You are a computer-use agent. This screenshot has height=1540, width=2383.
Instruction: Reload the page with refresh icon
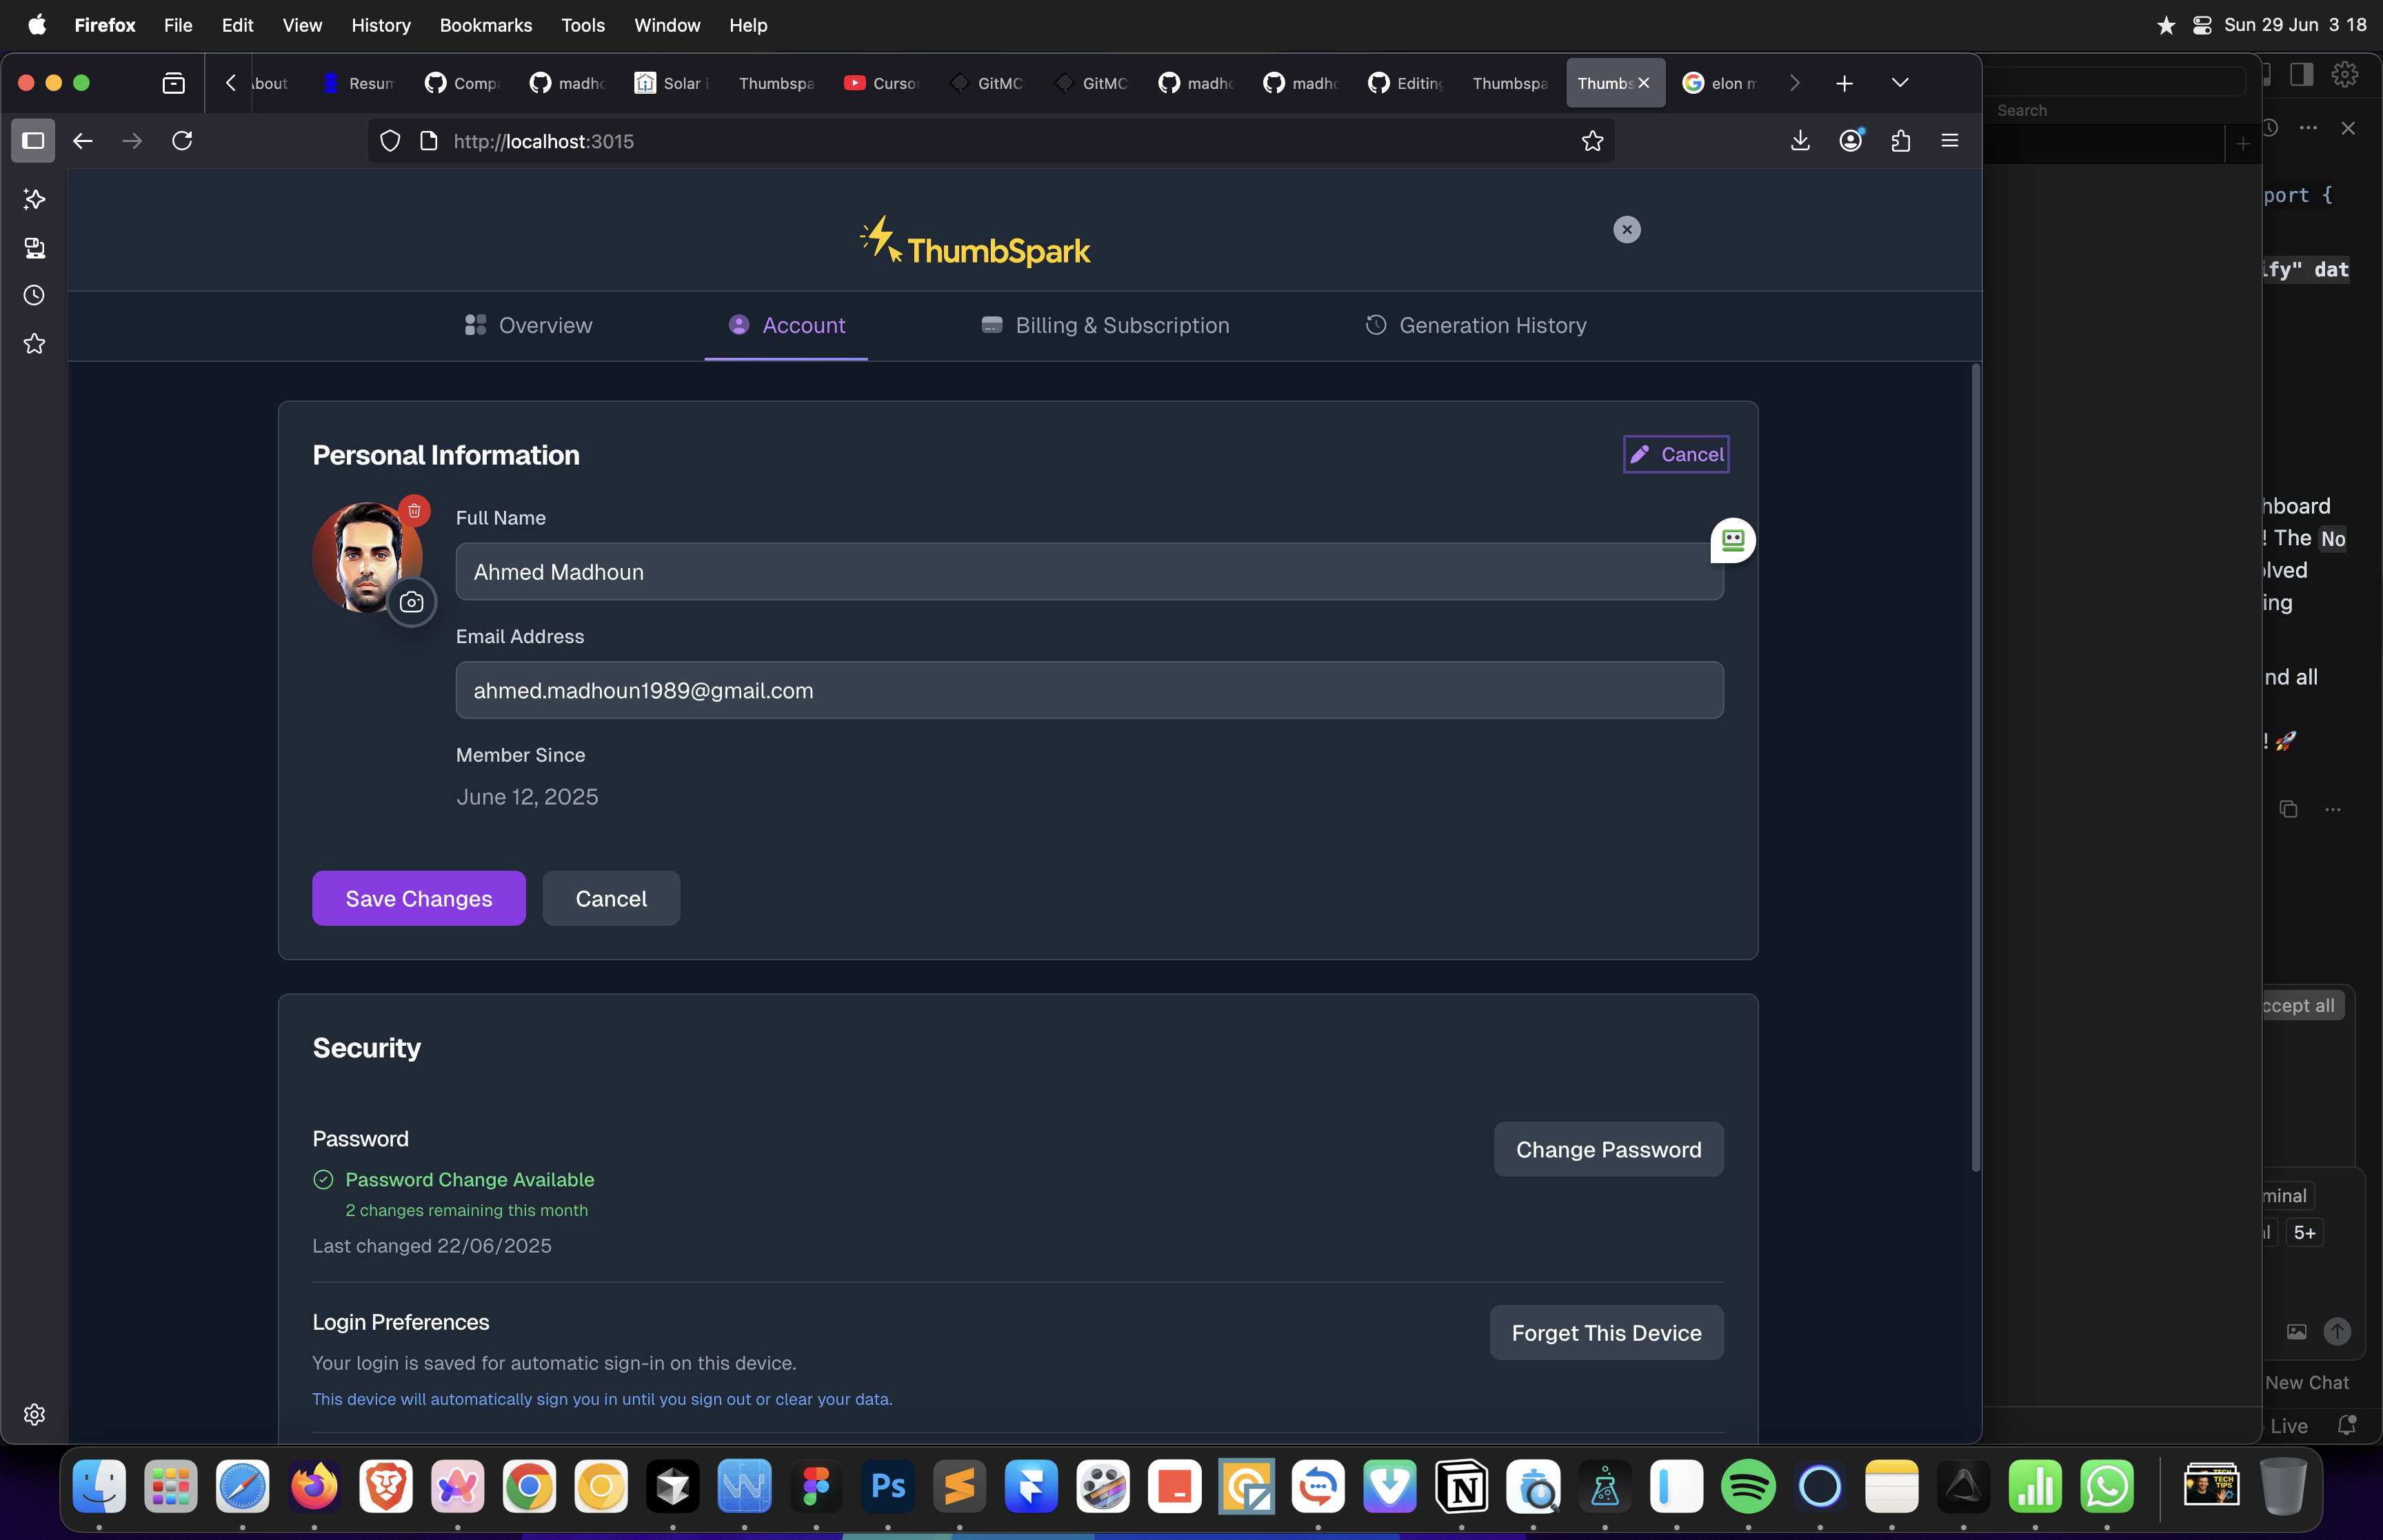click(182, 141)
